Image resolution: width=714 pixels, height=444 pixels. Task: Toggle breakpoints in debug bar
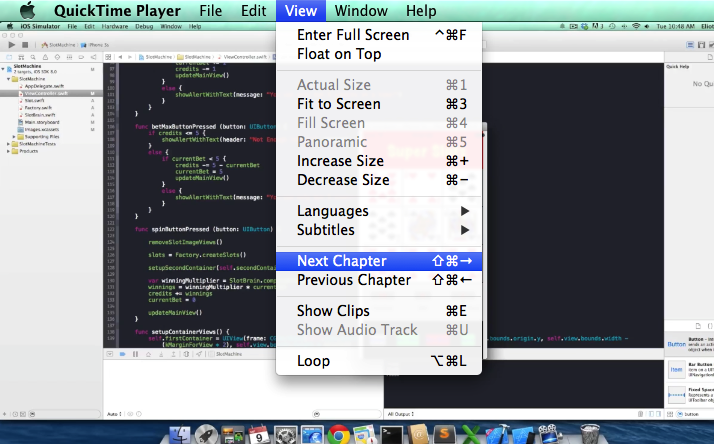coord(122,354)
